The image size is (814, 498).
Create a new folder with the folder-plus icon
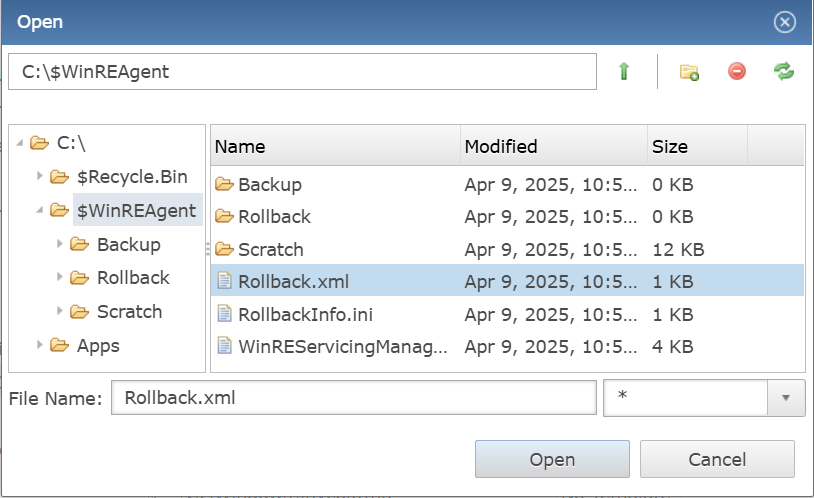tap(689, 72)
